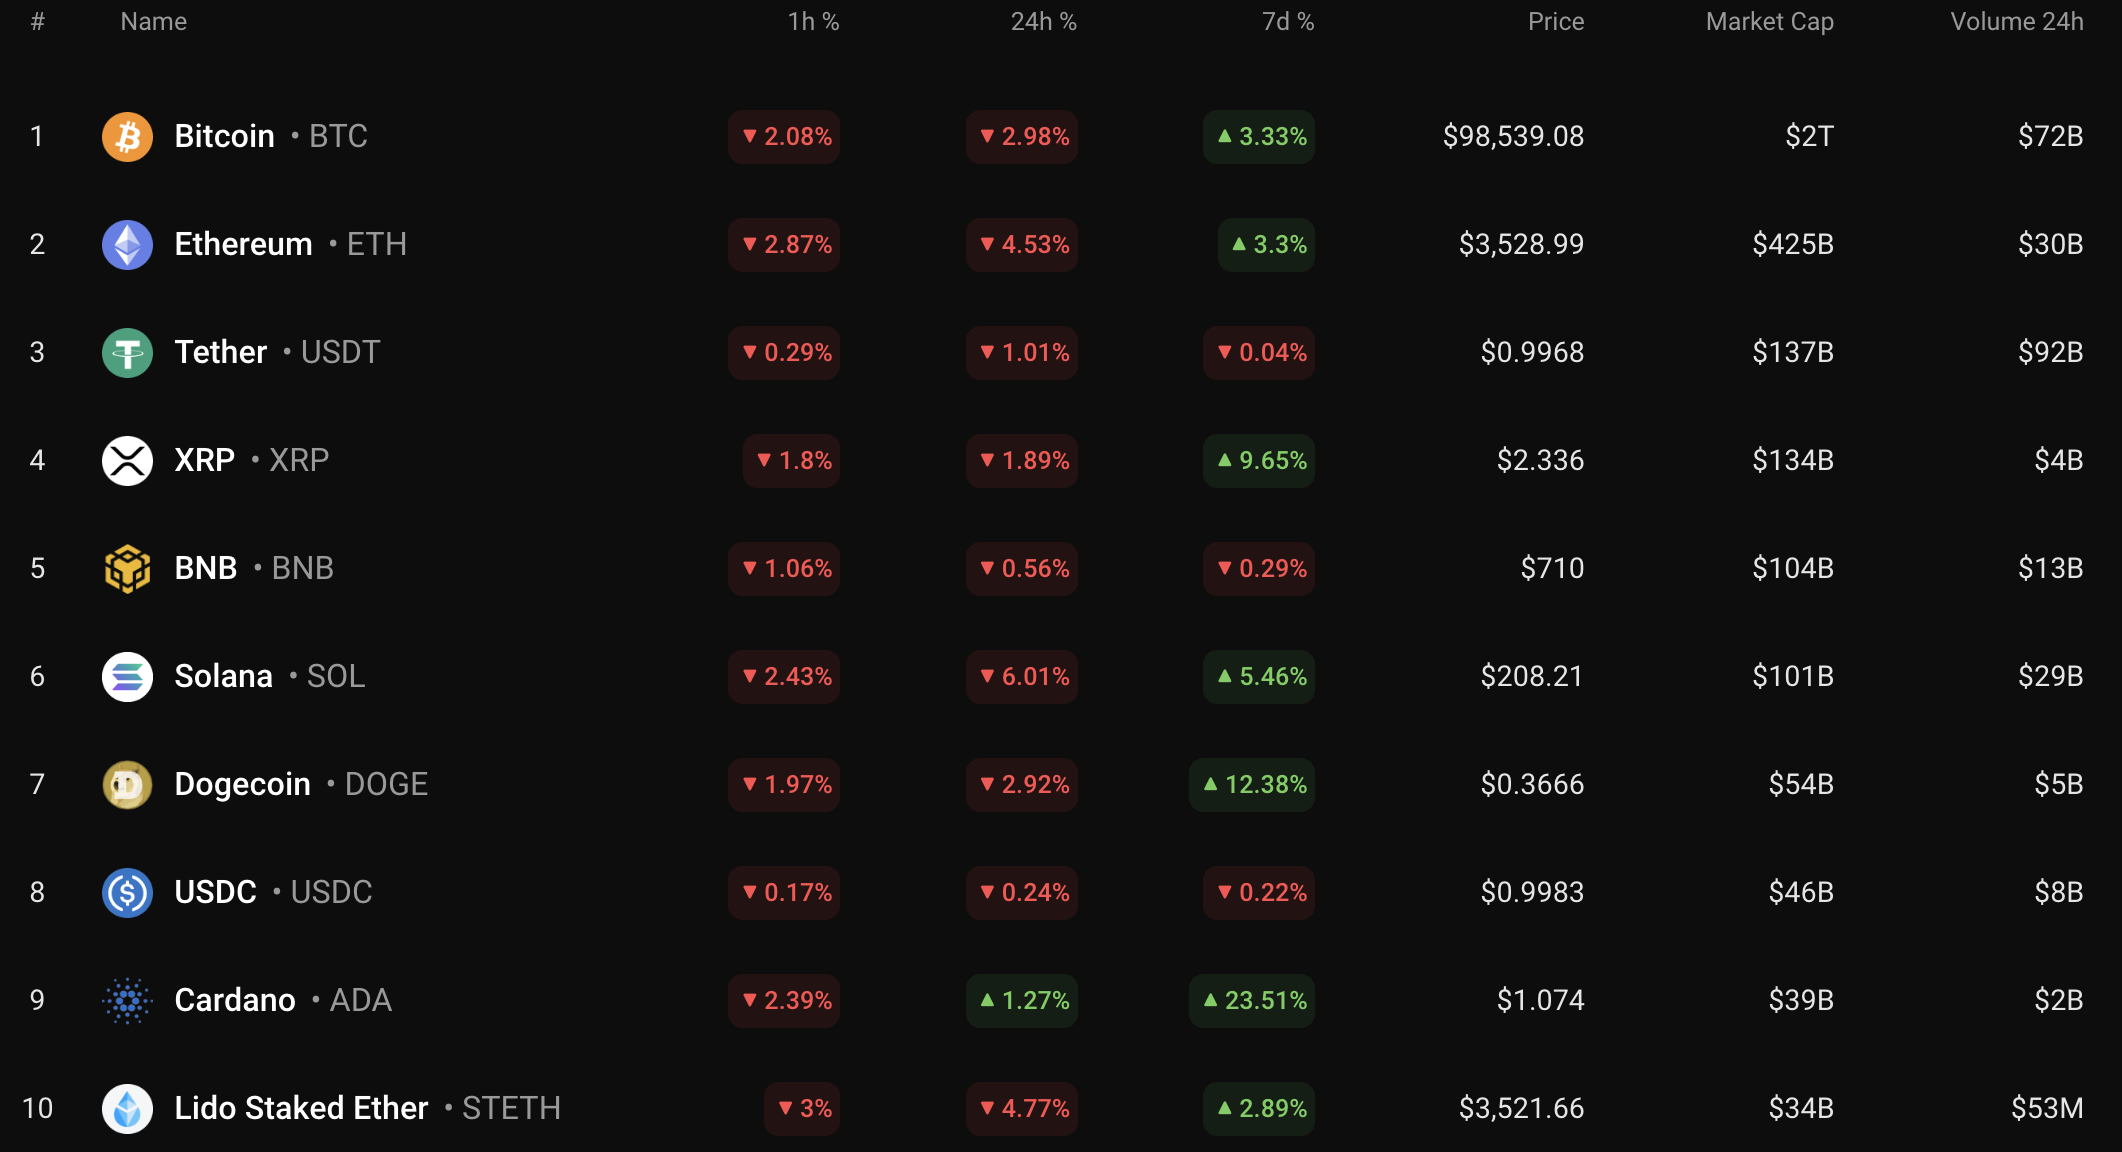The image size is (2122, 1152).
Task: Click the Ethereum diamond icon
Action: (127, 245)
